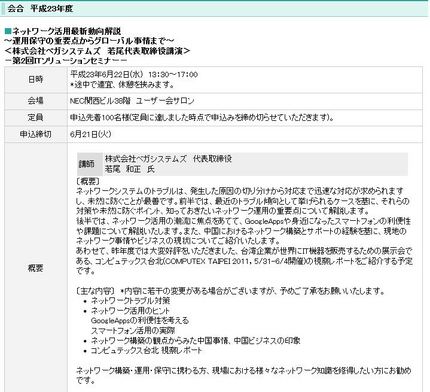Click the line '＜株式会社ベガシステムズ 若尾代表取締役講演＞'
The width and height of the screenshot is (430, 392).
tap(98, 51)
